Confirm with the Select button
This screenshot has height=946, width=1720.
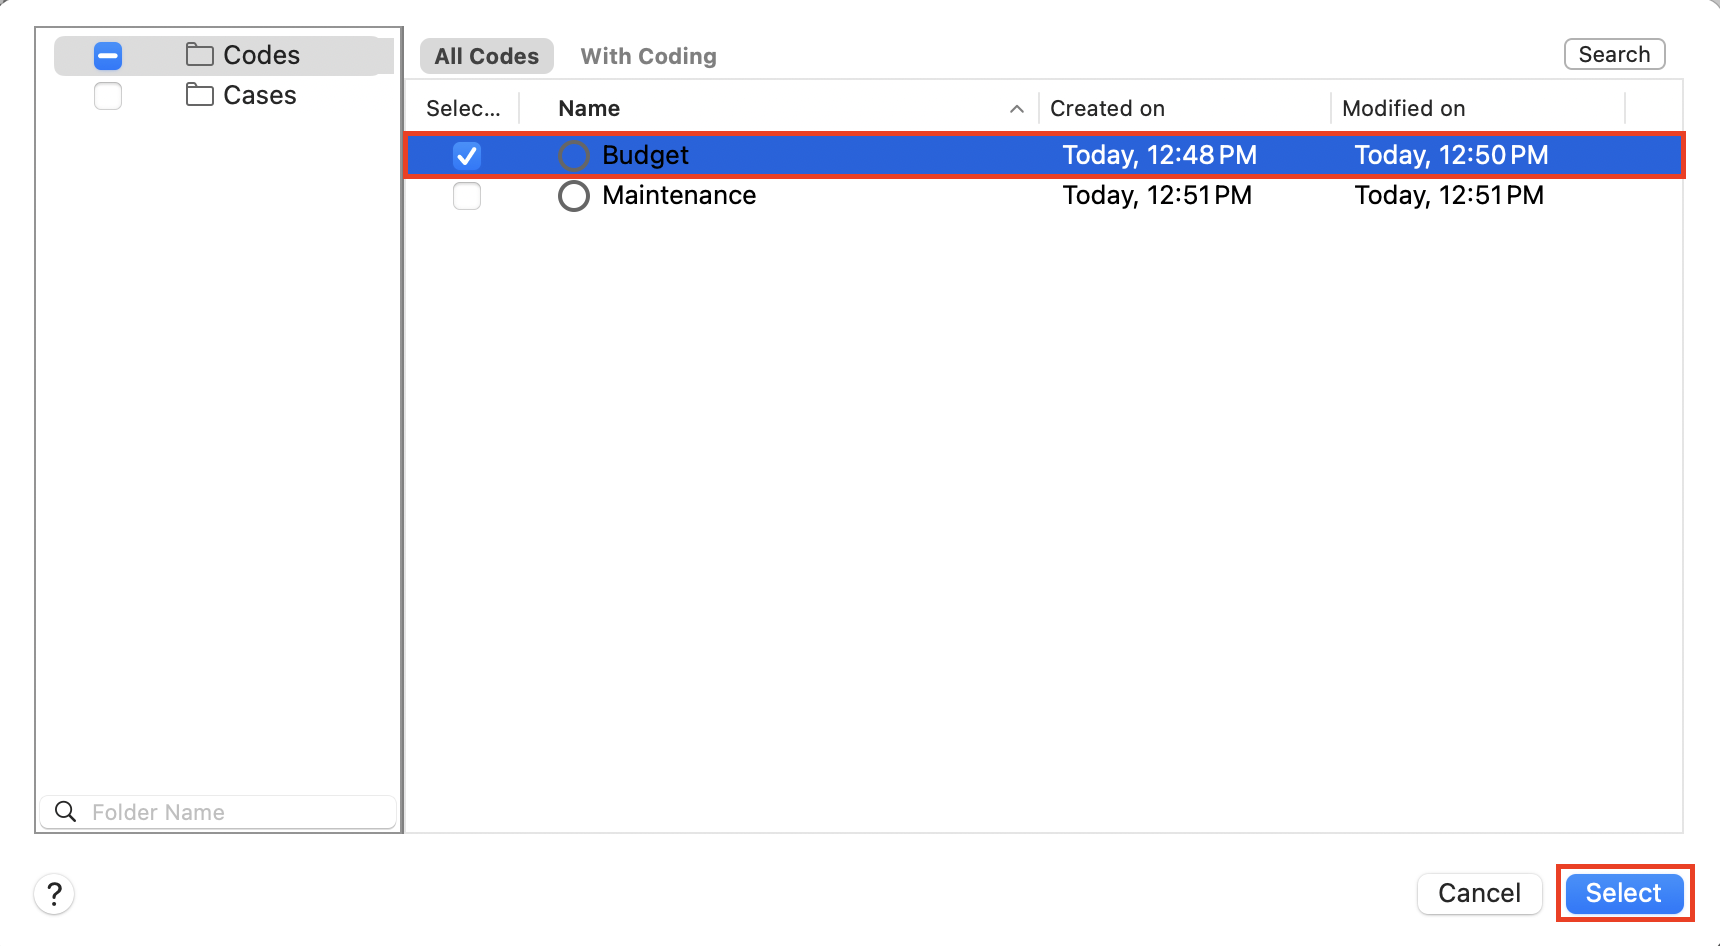click(1624, 893)
